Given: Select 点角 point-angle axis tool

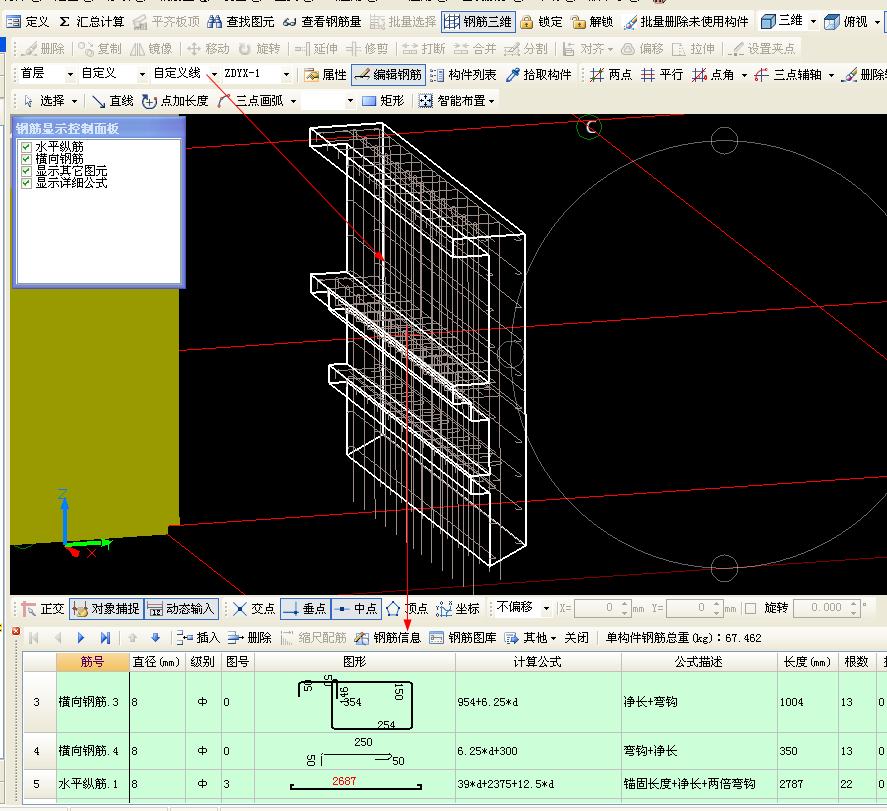Looking at the screenshot, I should point(713,75).
